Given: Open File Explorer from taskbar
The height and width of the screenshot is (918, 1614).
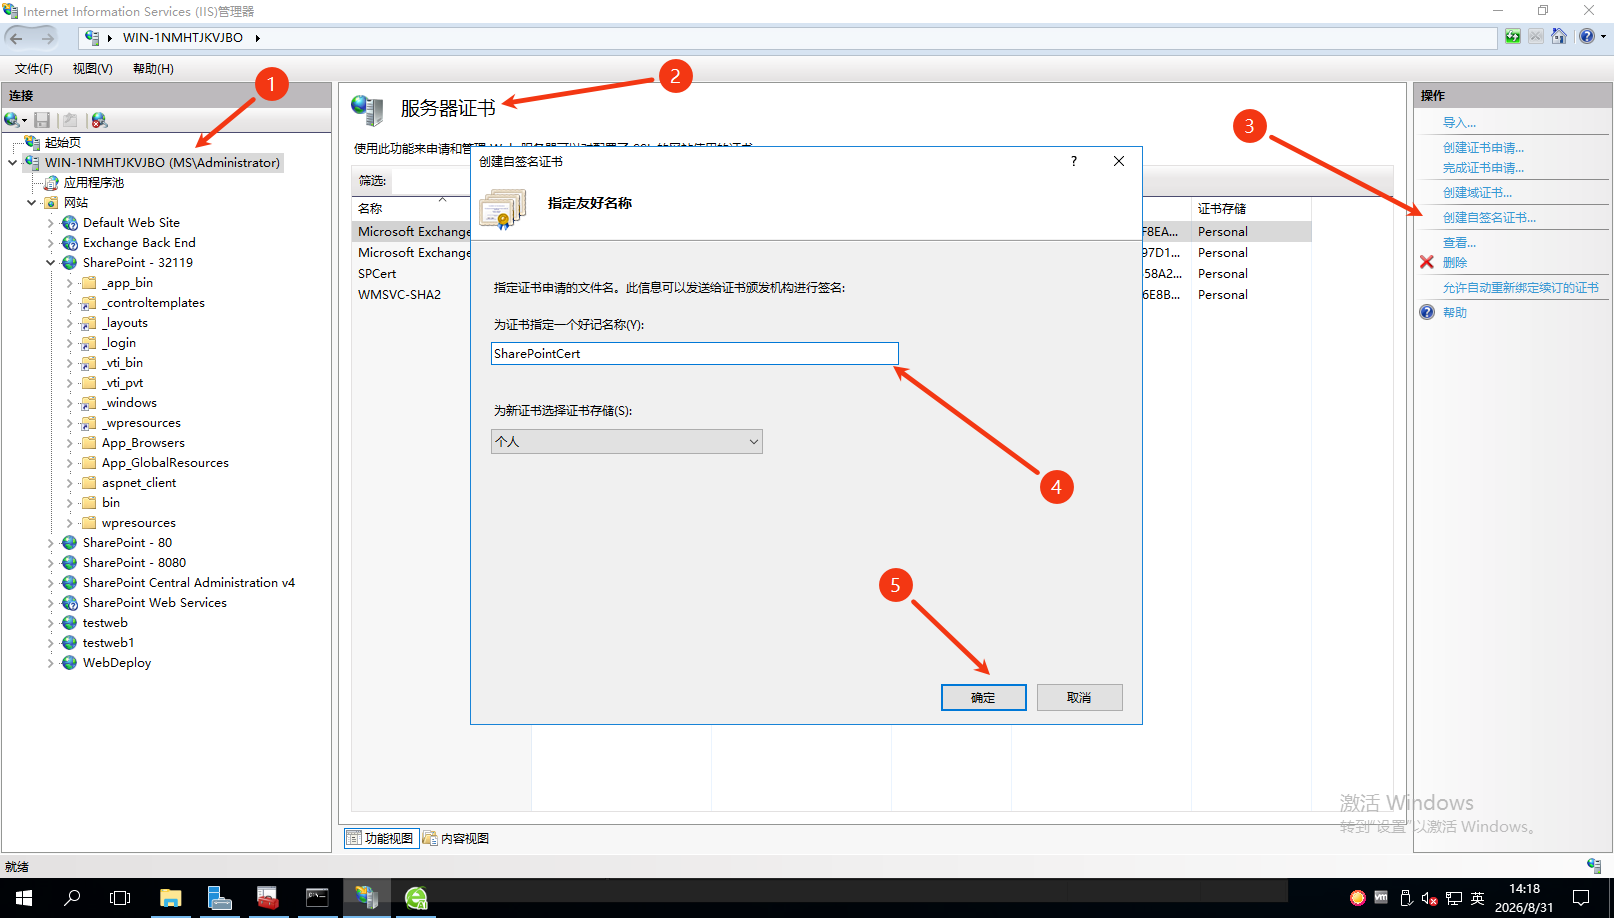Looking at the screenshot, I should (x=170, y=898).
